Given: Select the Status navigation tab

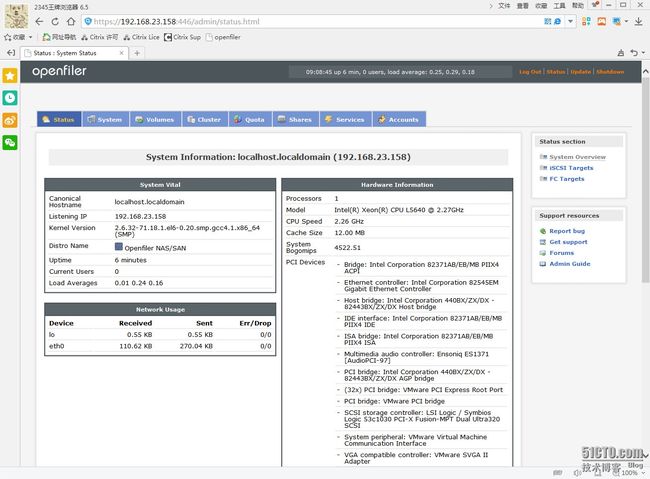Looking at the screenshot, I should click(x=59, y=119).
